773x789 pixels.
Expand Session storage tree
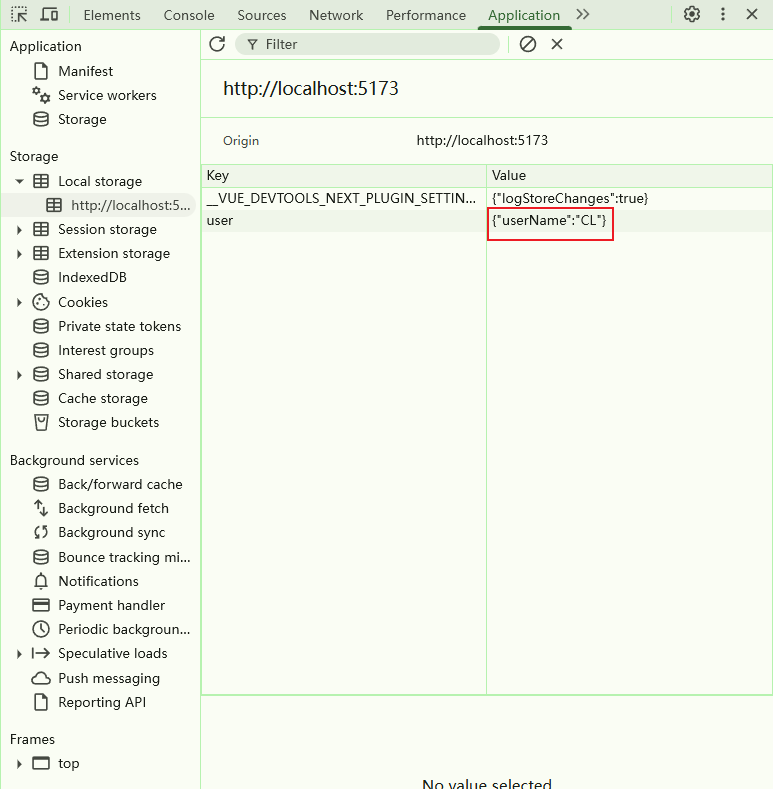pos(19,229)
